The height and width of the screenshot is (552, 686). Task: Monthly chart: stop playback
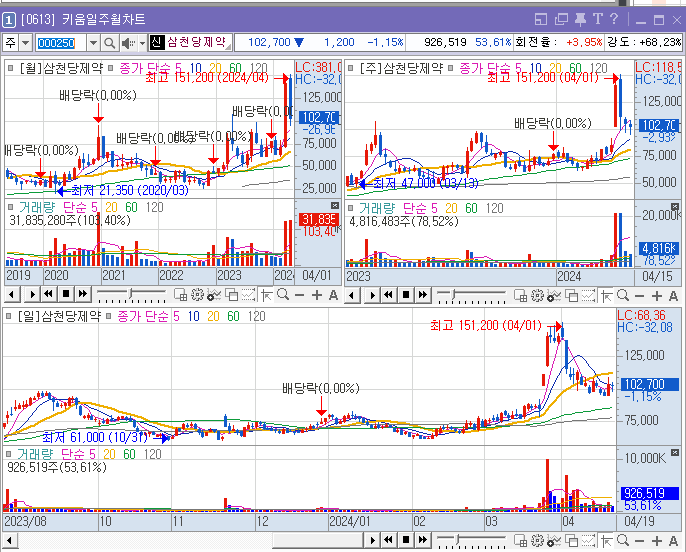[66, 294]
